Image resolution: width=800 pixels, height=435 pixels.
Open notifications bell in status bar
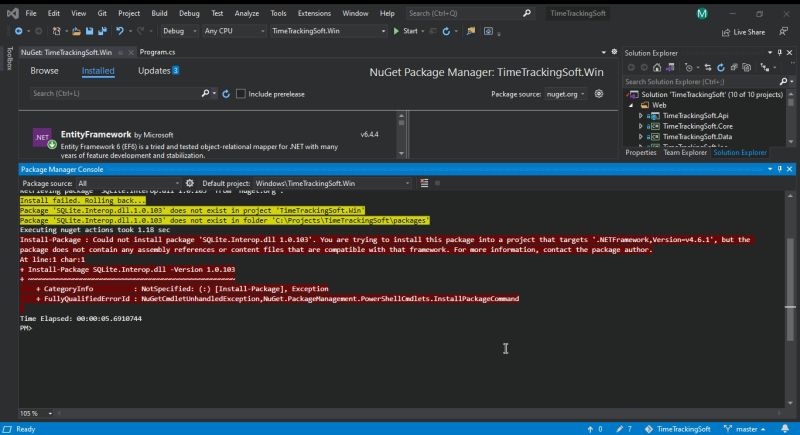(x=785, y=429)
